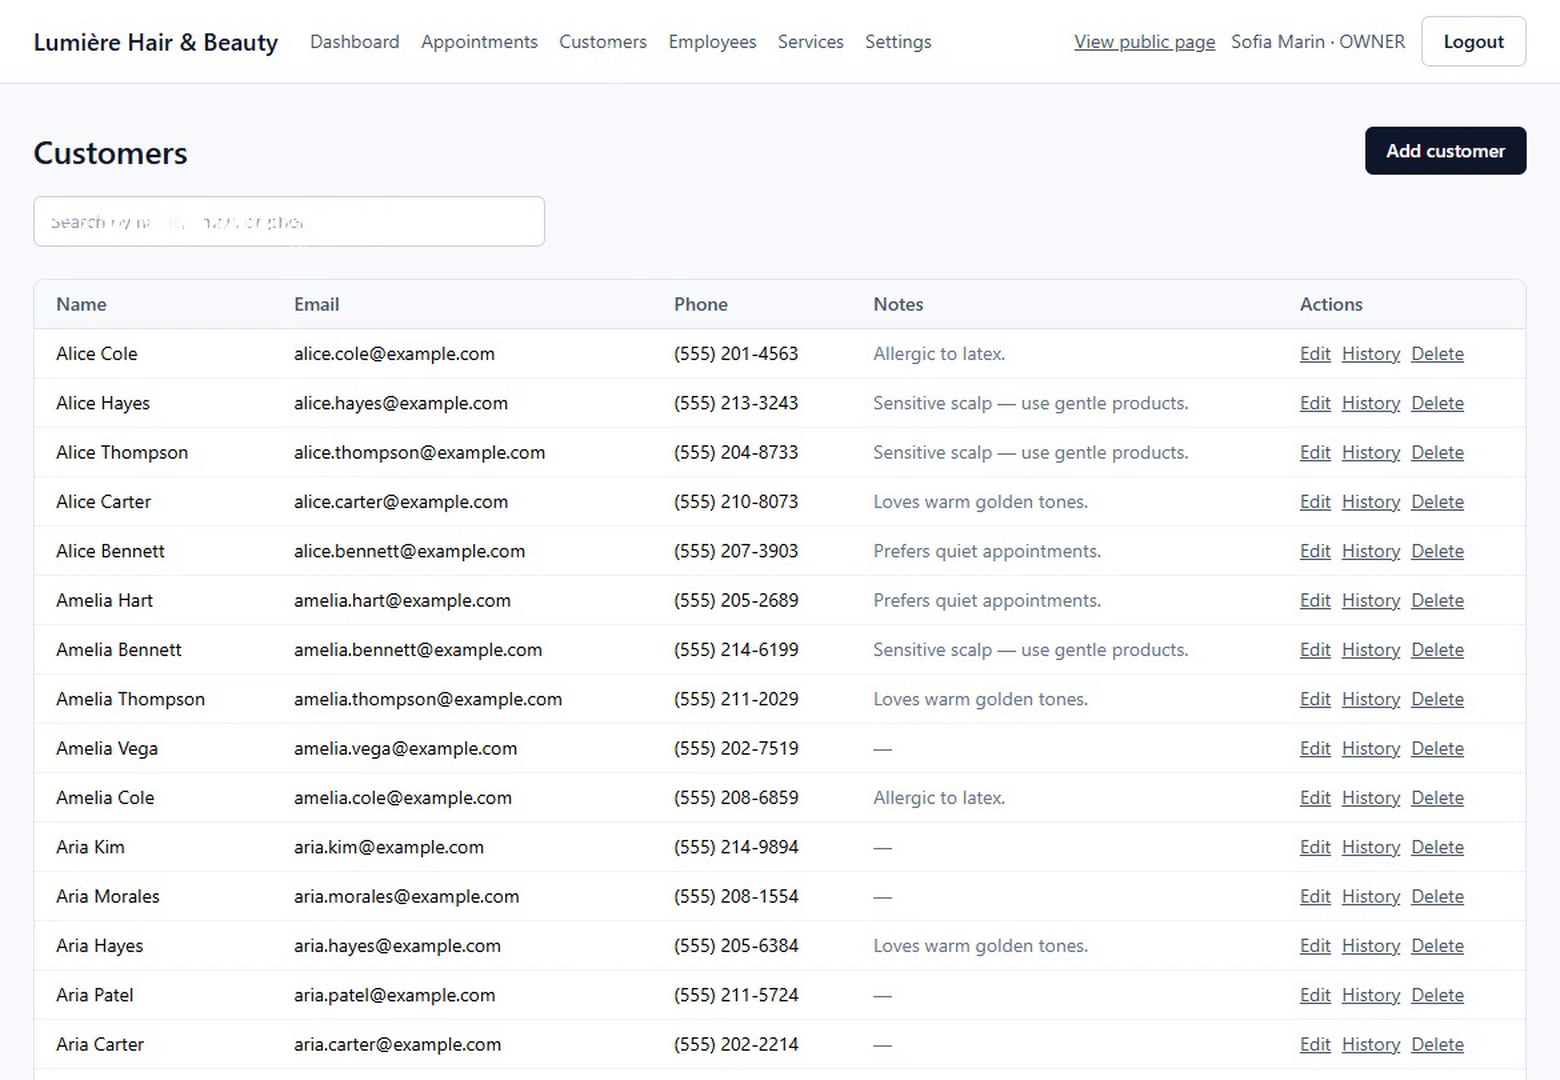Delete the Aria Morales customer
This screenshot has width=1560, height=1080.
pyautogui.click(x=1437, y=896)
